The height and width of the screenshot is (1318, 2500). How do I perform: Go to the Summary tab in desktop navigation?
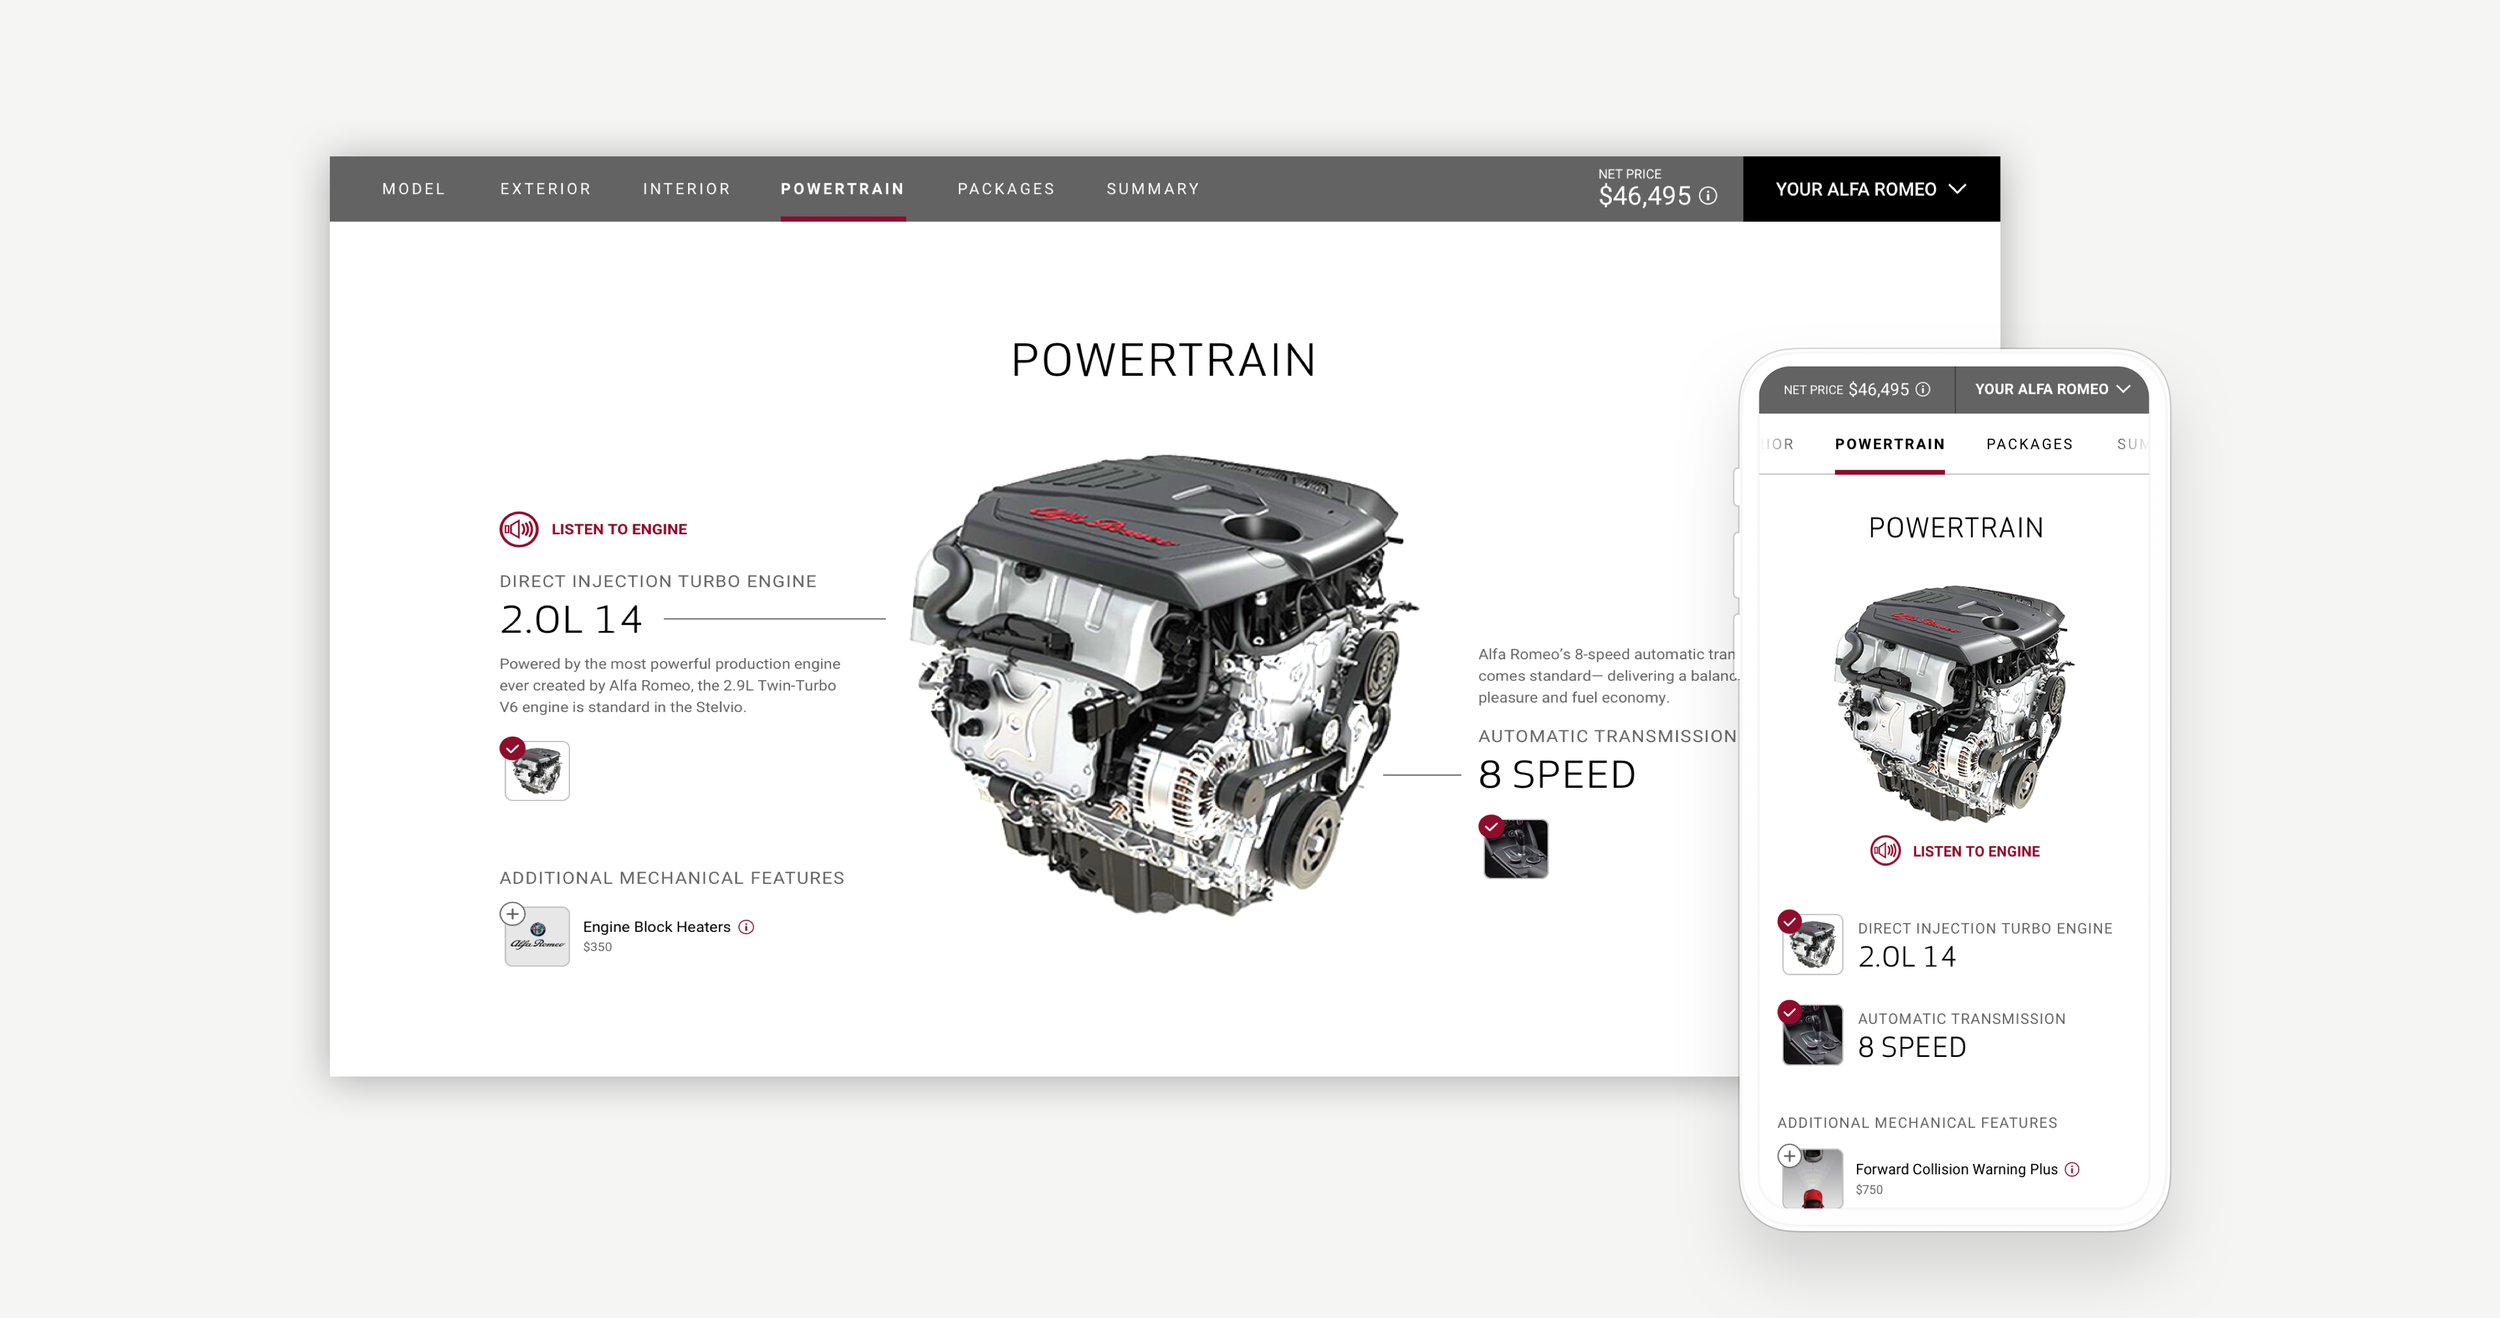tap(1152, 189)
